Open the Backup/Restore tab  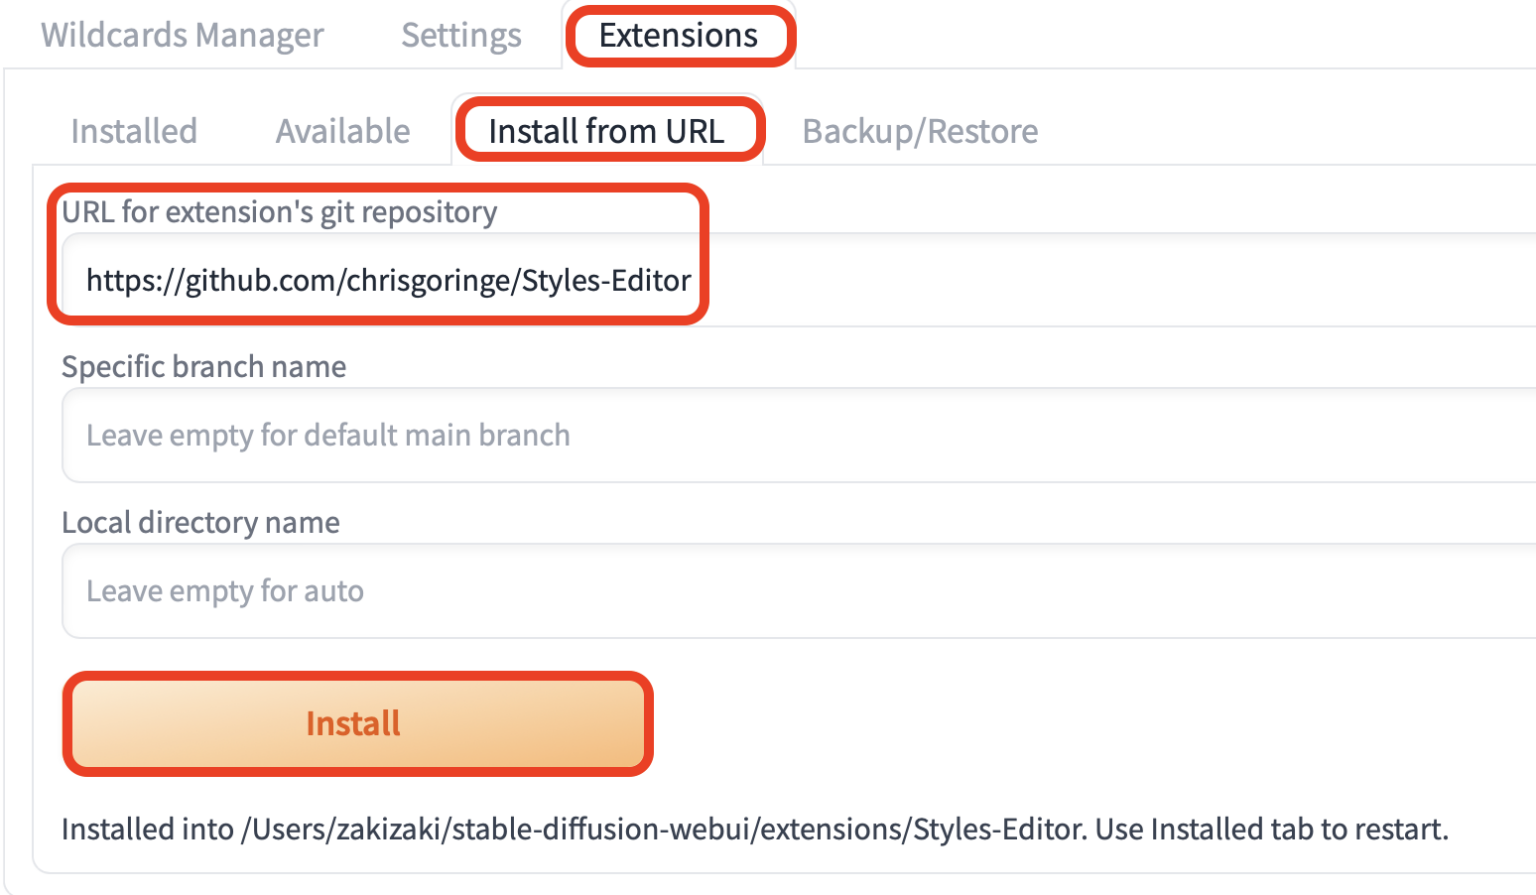point(917,130)
